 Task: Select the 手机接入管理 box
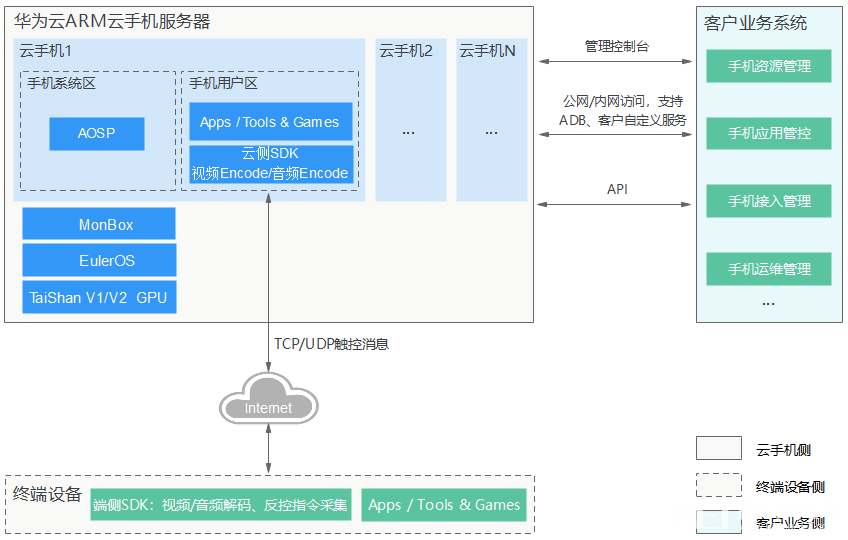(768, 201)
